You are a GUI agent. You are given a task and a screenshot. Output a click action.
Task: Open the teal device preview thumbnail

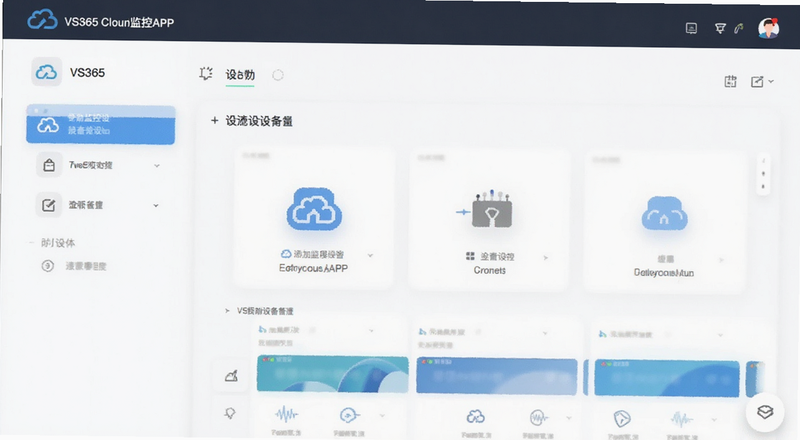point(333,374)
